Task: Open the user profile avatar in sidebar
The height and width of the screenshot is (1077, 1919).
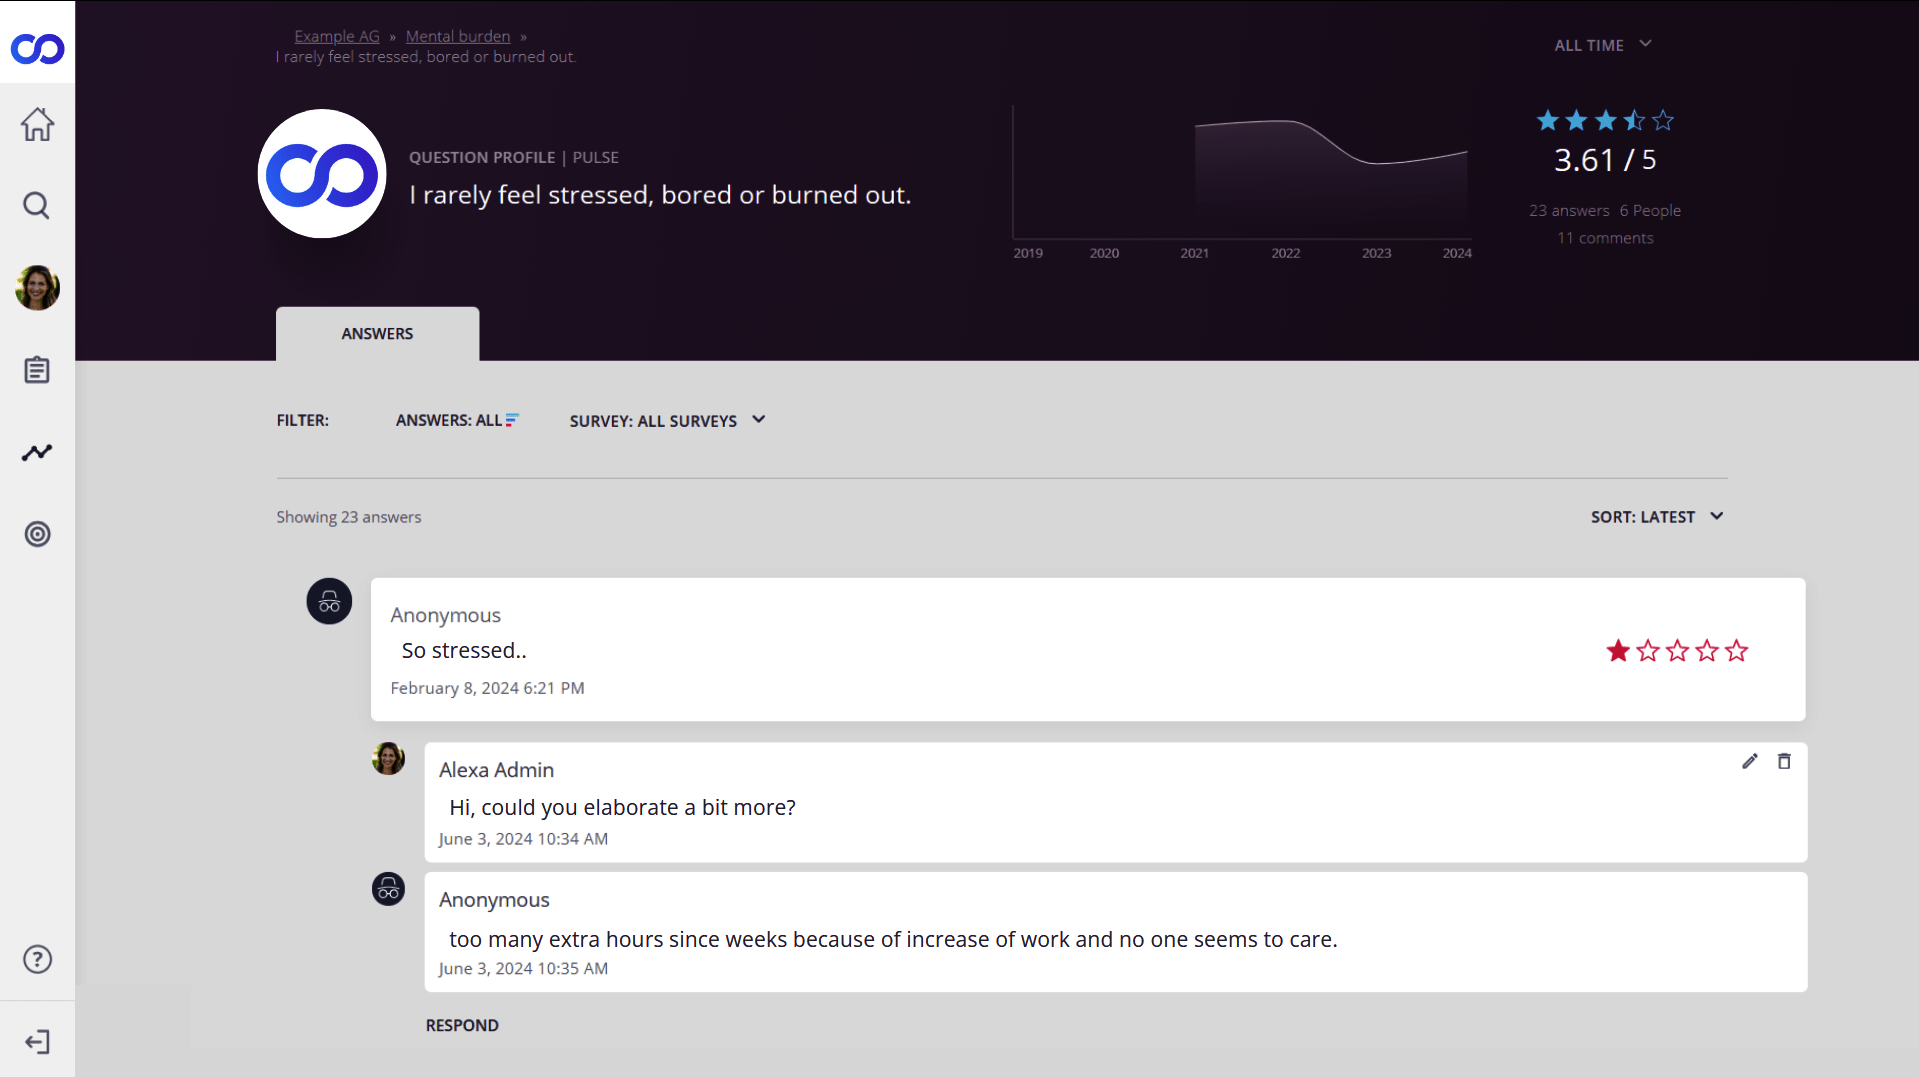Action: (37, 288)
